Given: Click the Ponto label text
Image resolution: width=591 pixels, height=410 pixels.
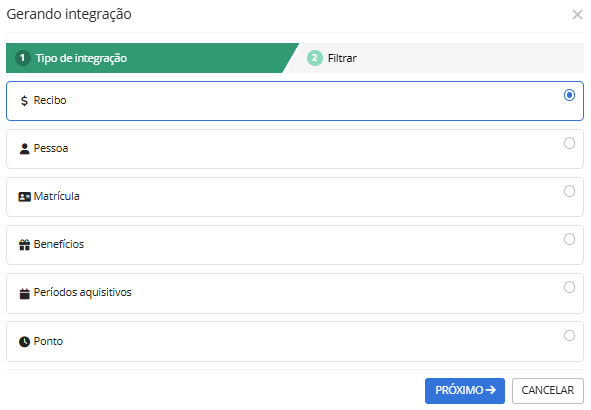Looking at the screenshot, I should coord(48,341).
